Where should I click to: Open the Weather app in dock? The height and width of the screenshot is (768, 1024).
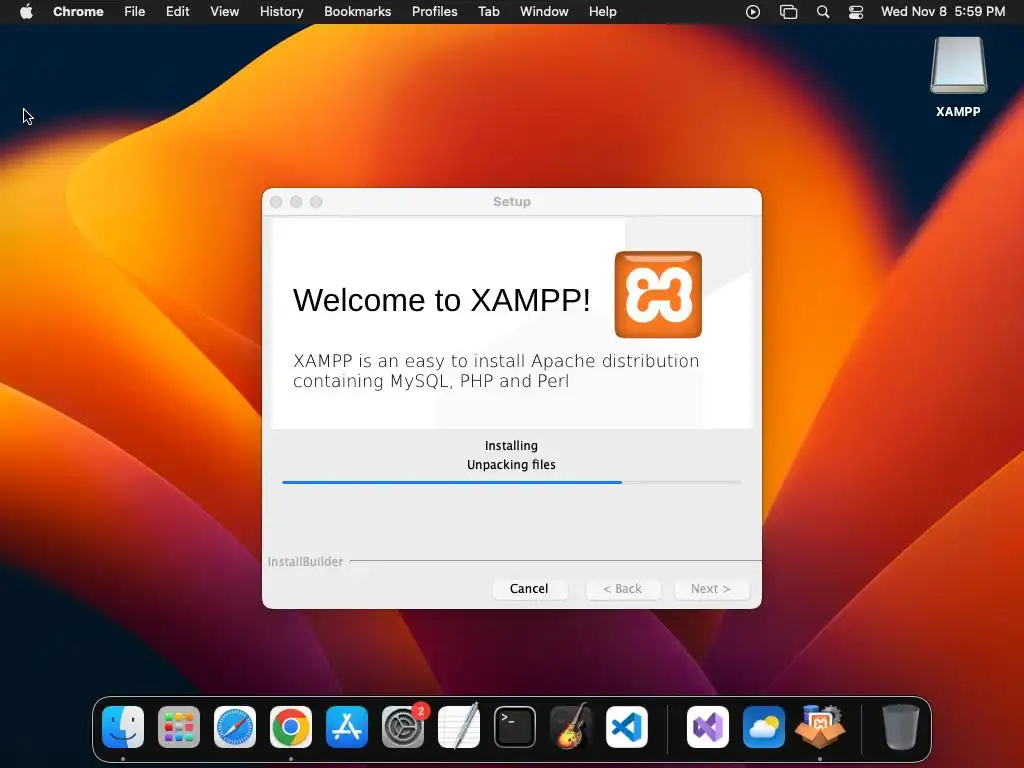tap(763, 727)
